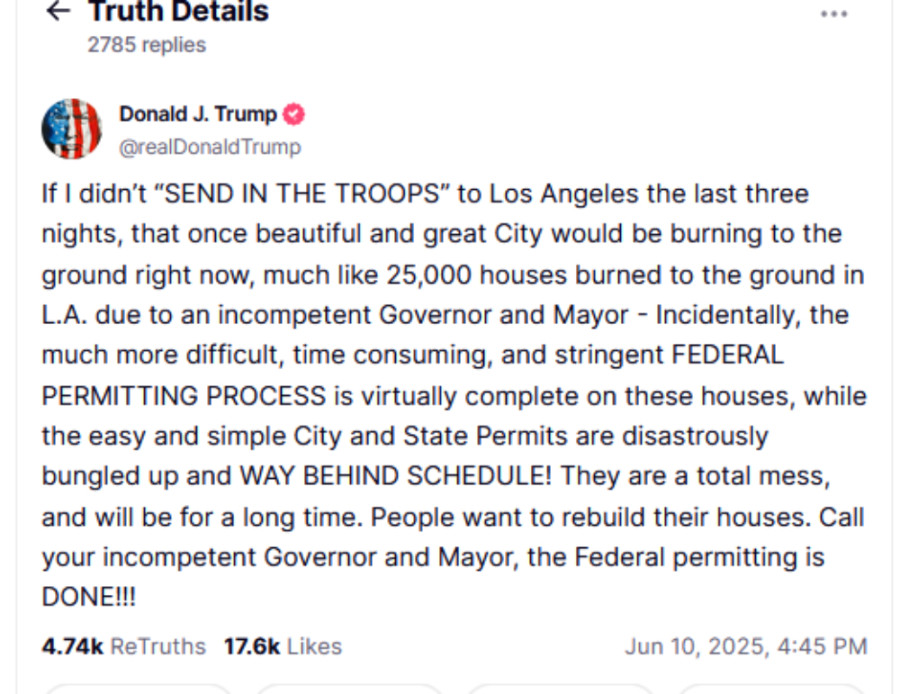This screenshot has width=900, height=694.
Task: Click the word Likes next to its count
Action: tap(314, 647)
